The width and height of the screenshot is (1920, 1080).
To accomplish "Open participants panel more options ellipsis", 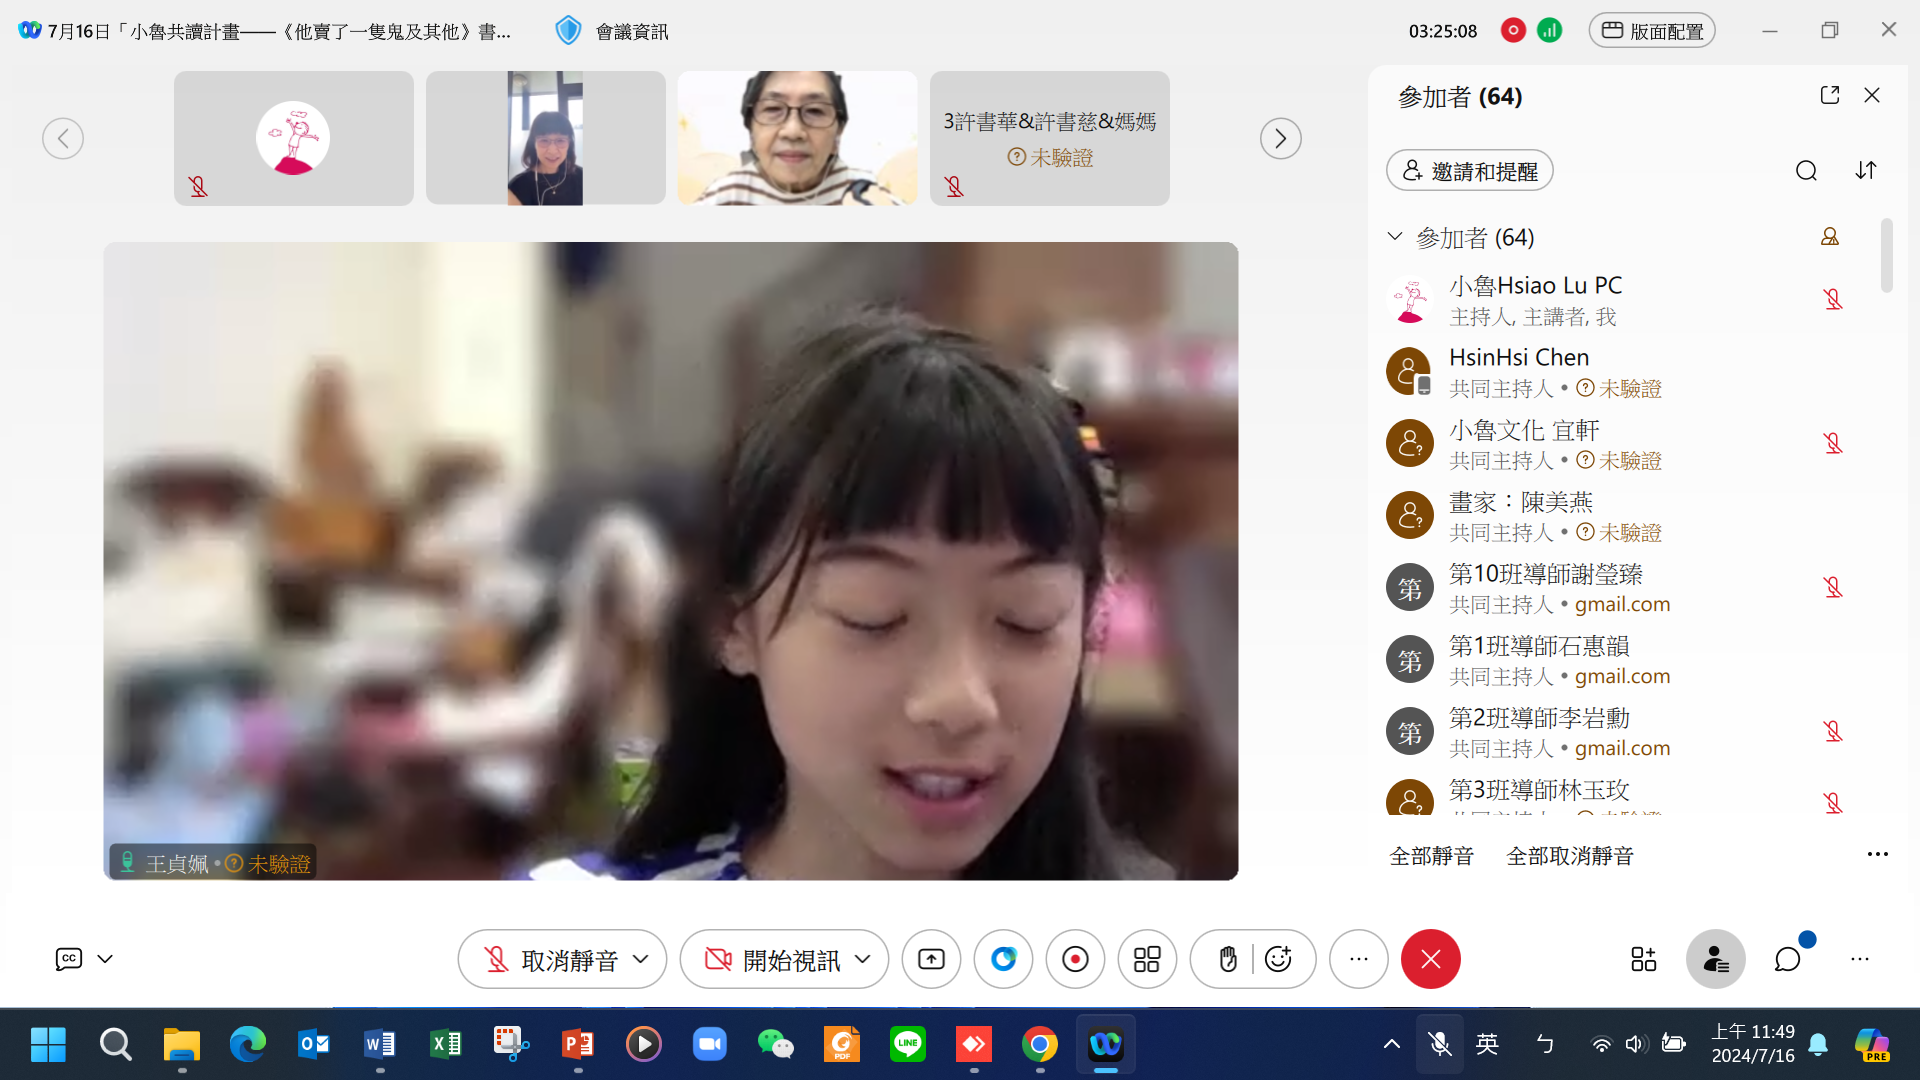I will coord(1878,855).
